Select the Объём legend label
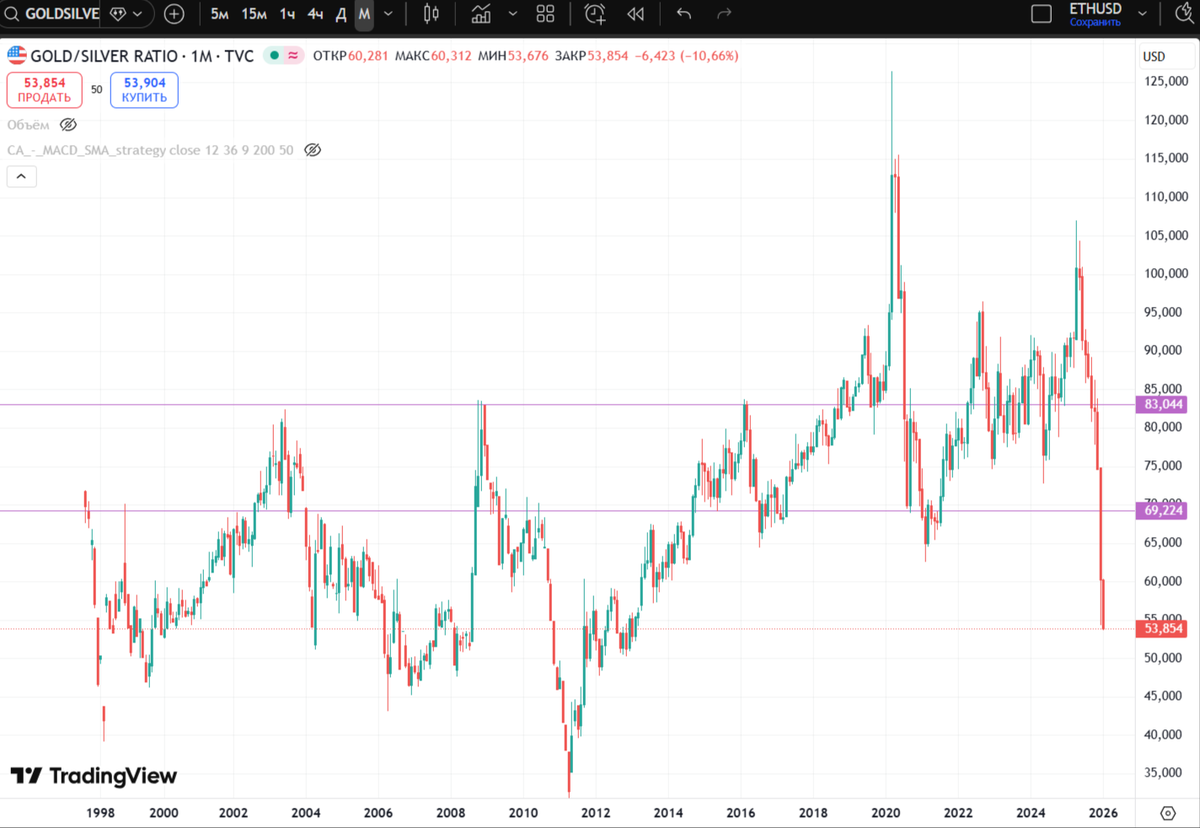 28,125
